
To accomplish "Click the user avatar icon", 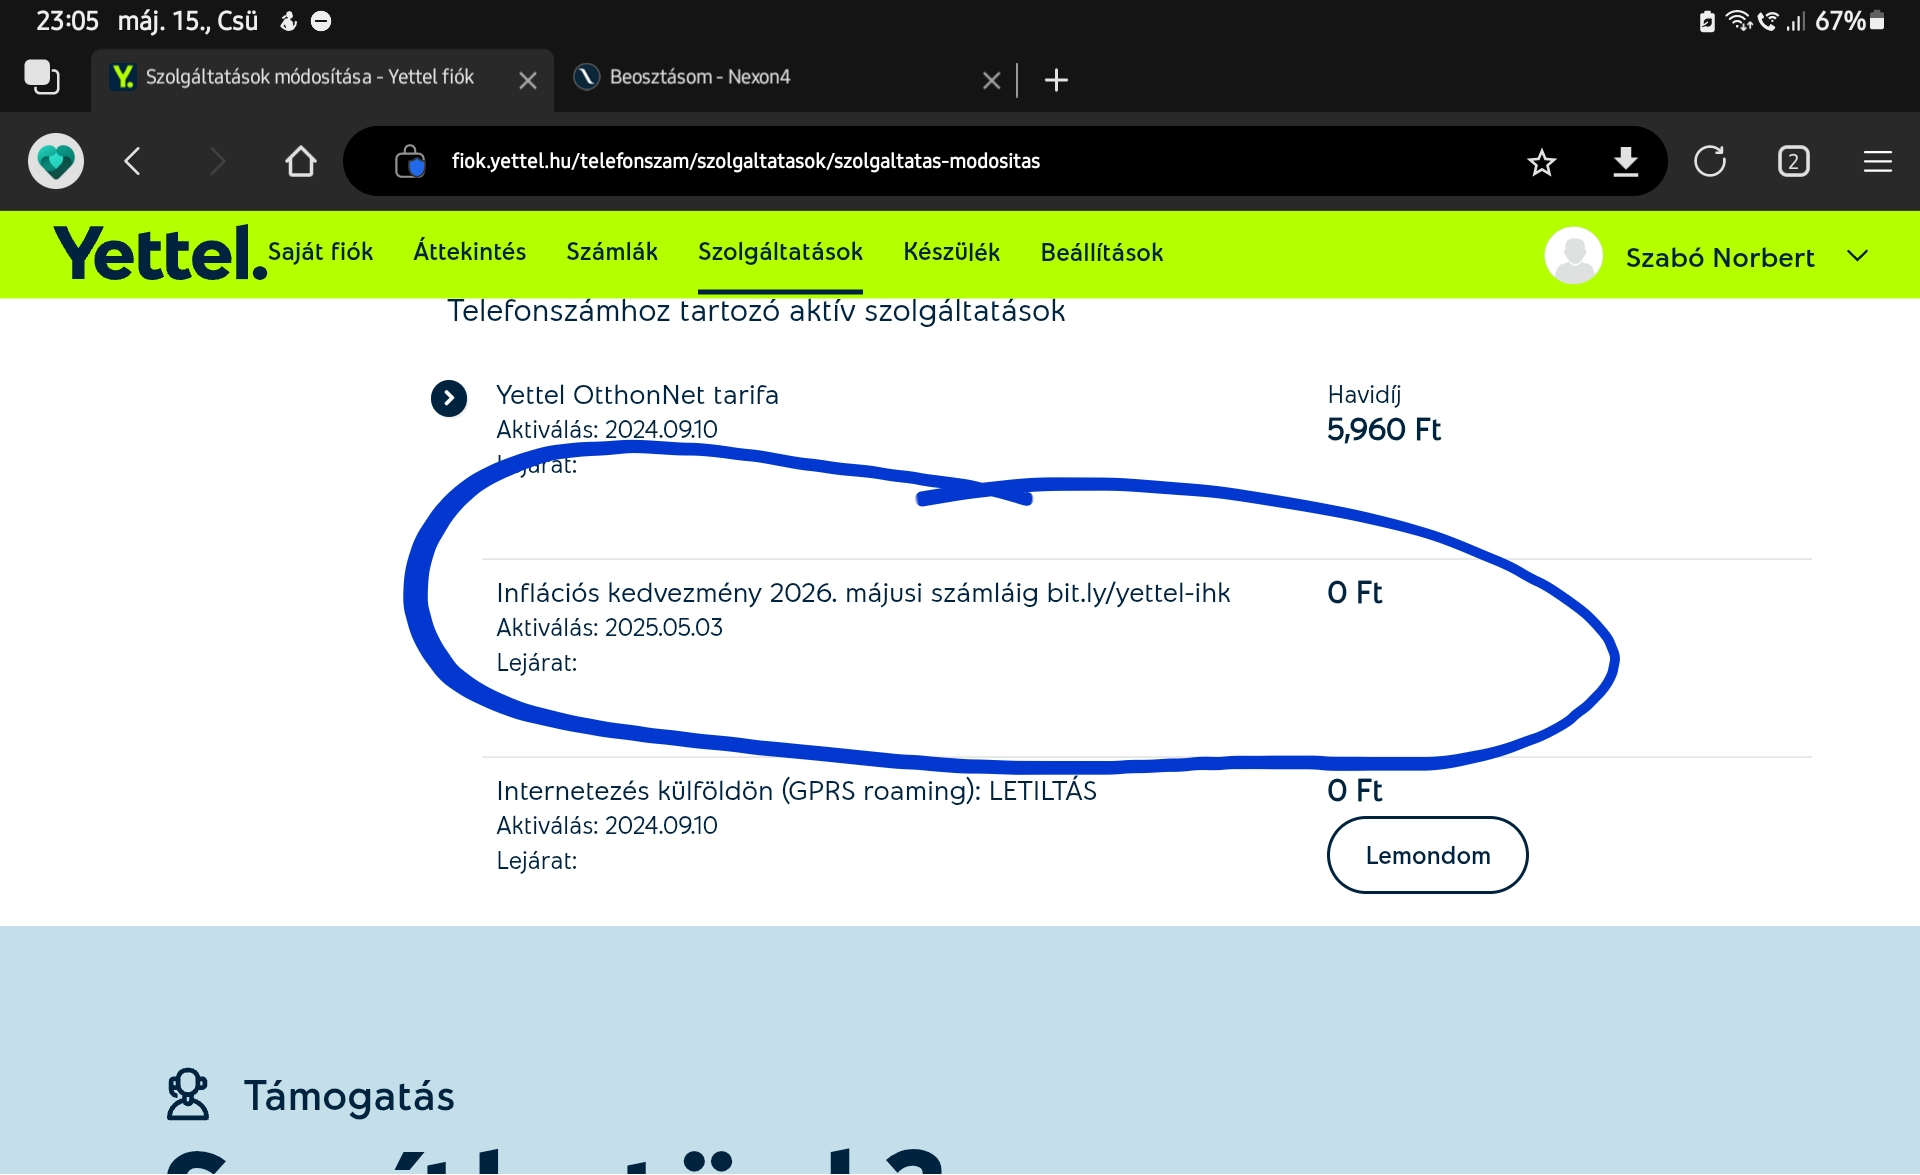I will tap(1574, 256).
